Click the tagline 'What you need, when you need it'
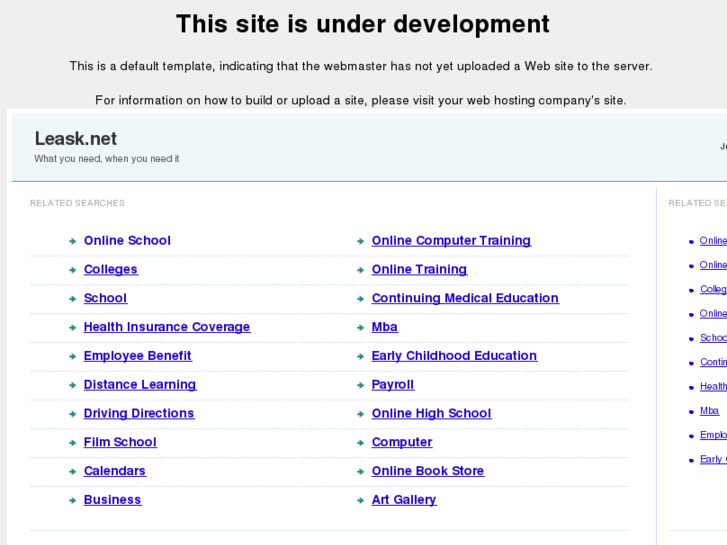The image size is (727, 545). coord(107,159)
